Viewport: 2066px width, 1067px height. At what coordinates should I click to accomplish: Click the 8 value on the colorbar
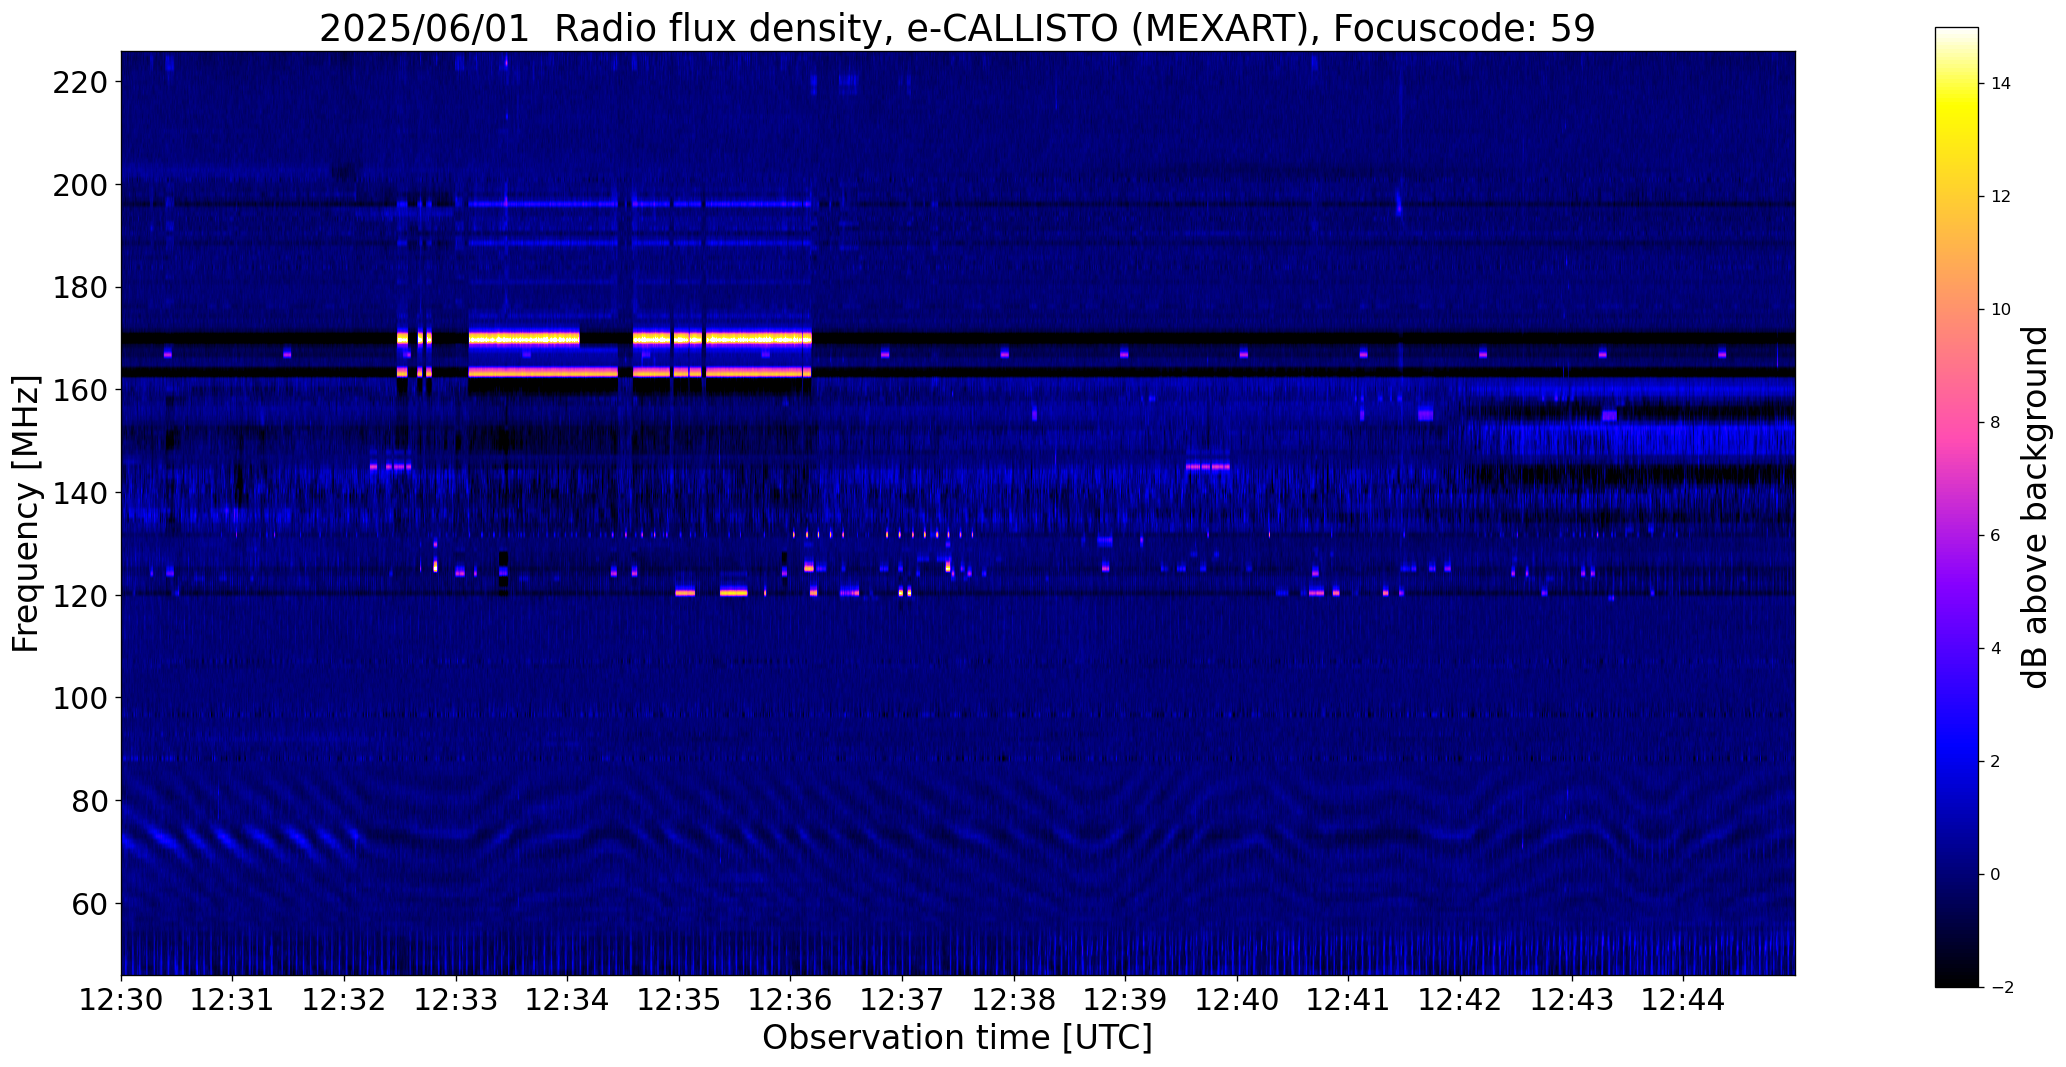coord(1996,423)
